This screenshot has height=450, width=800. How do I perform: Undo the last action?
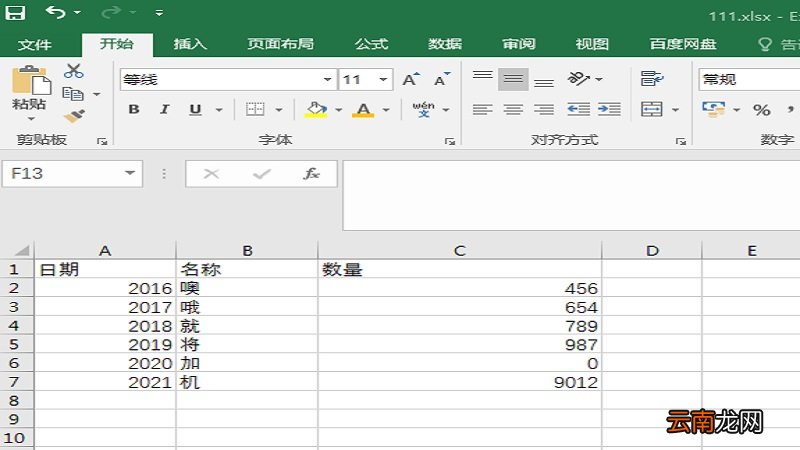tap(56, 12)
